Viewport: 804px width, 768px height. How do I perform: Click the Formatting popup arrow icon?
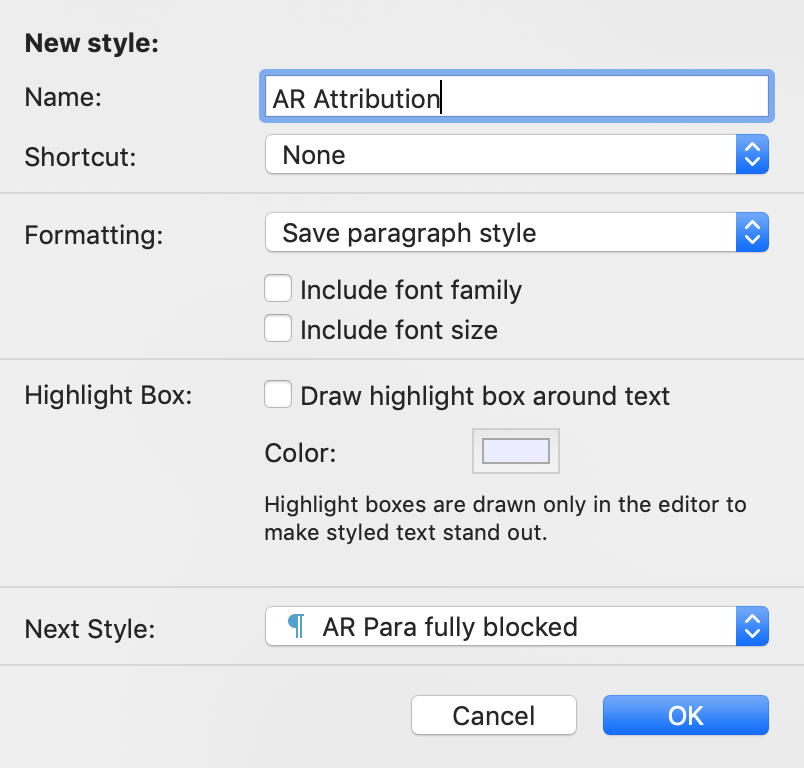click(x=752, y=232)
